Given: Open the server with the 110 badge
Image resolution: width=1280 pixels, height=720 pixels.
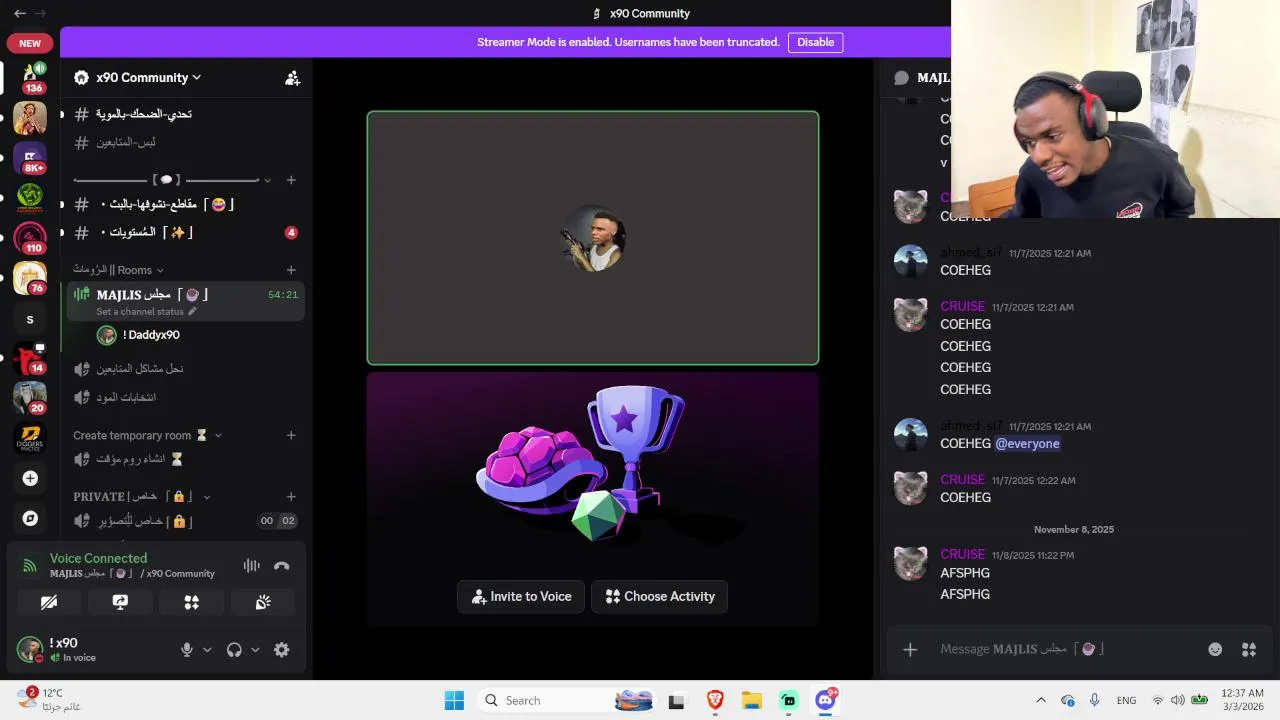Looking at the screenshot, I should point(30,238).
